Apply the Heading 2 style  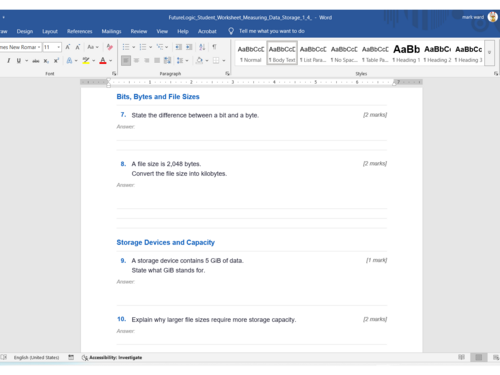pos(437,53)
